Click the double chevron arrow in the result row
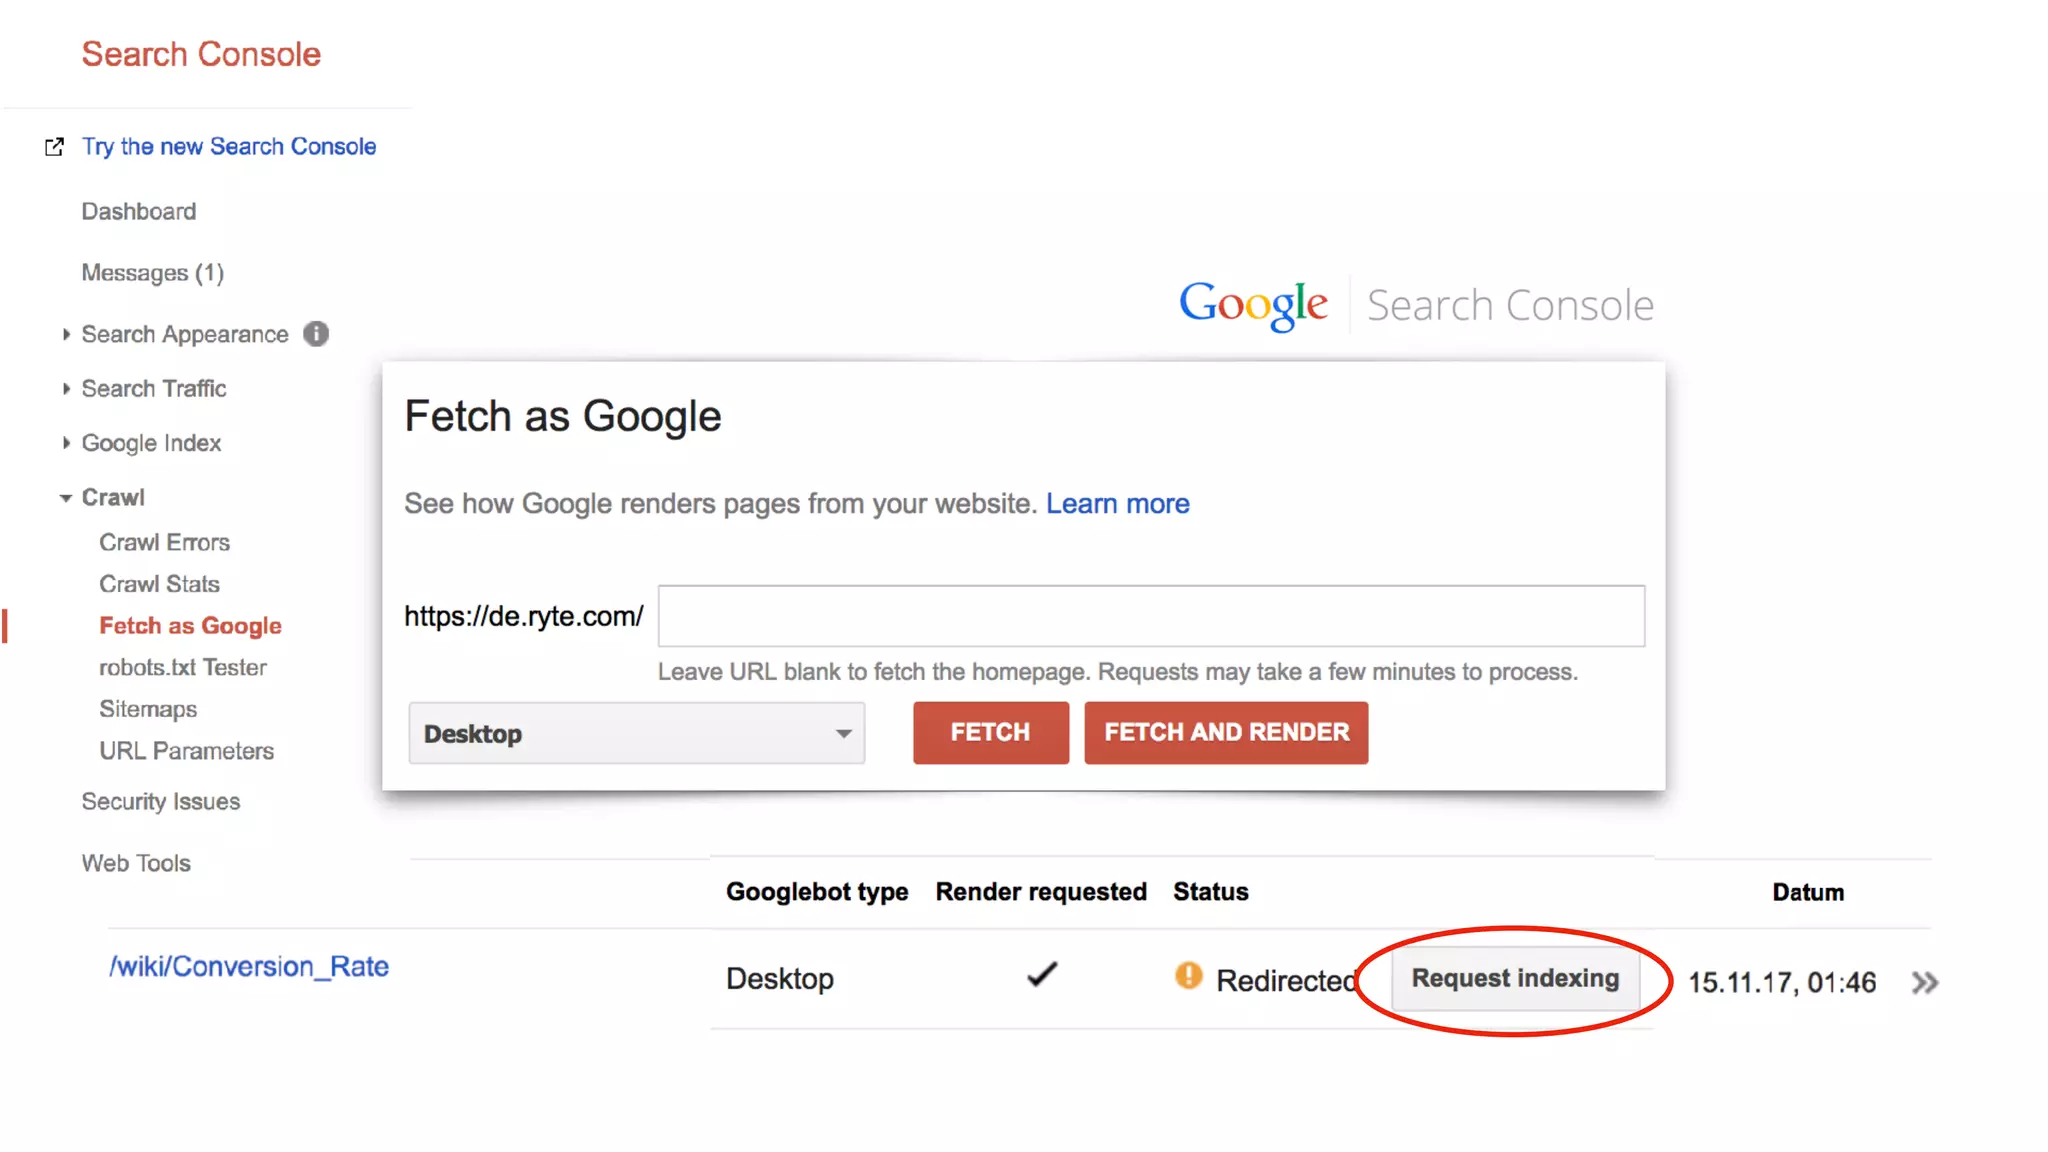The width and height of the screenshot is (2048, 1152). pos(1924,983)
